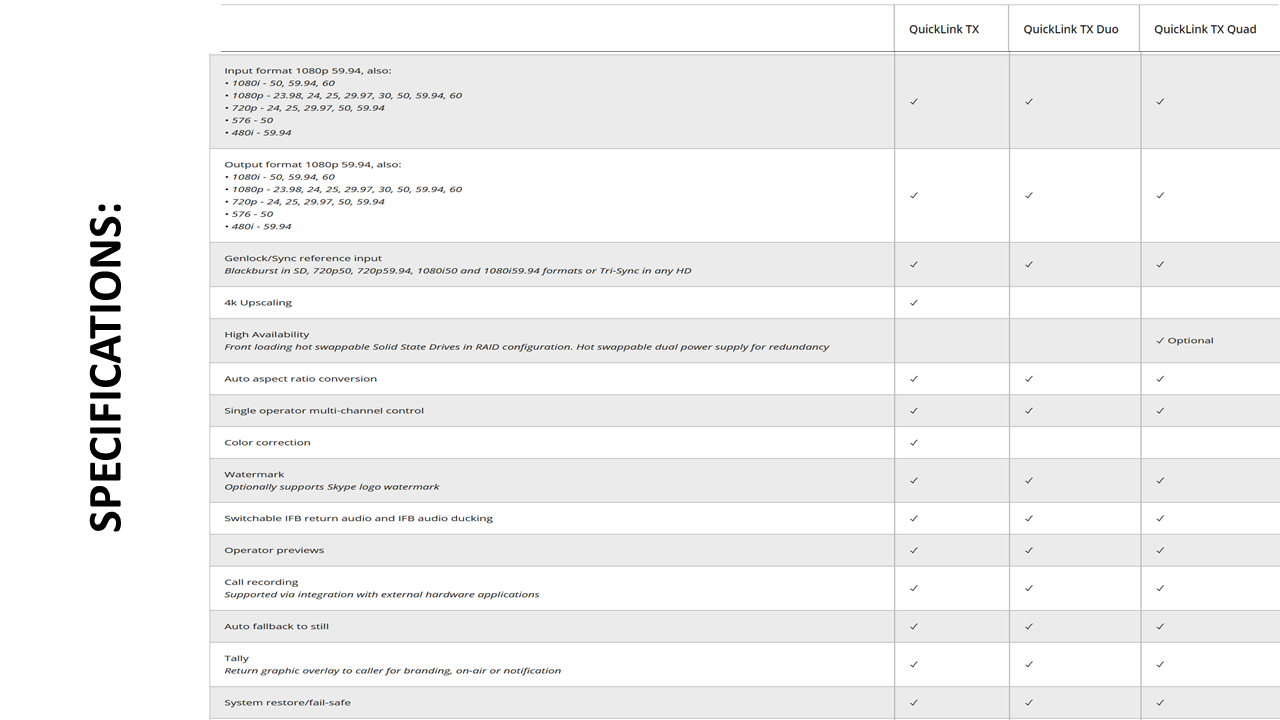Click the Auto aspect ratio conversion label
Viewport: 1280px width, 720px height.
[300, 379]
